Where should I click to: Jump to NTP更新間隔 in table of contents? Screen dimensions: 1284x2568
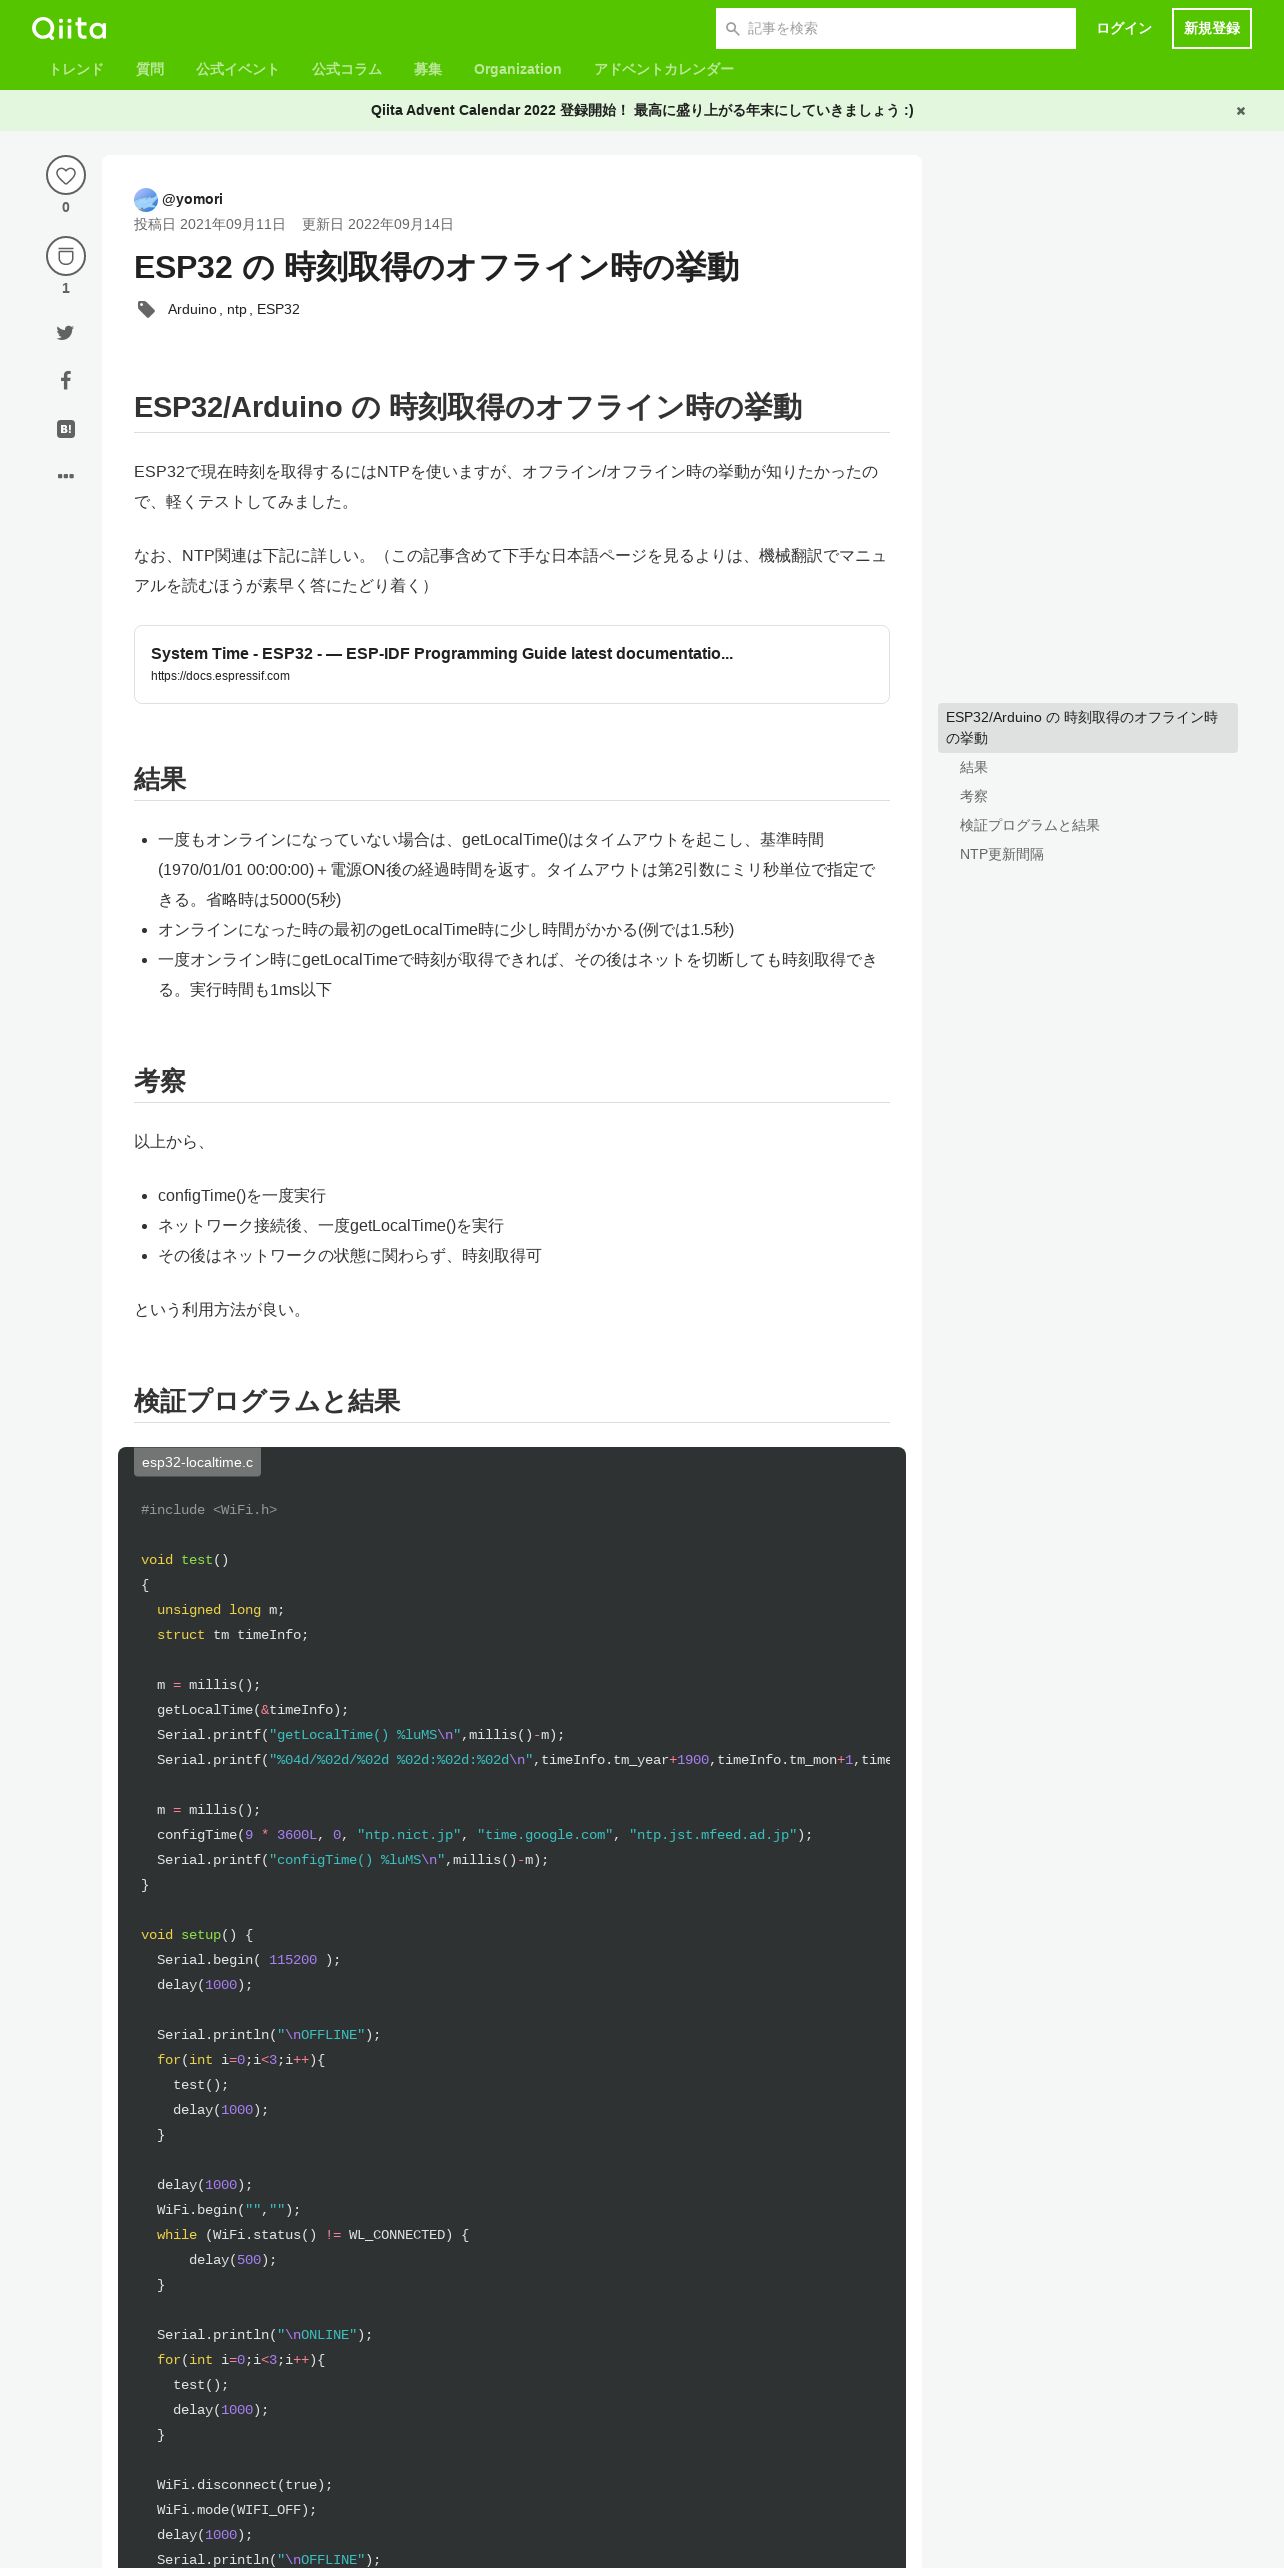[1002, 854]
